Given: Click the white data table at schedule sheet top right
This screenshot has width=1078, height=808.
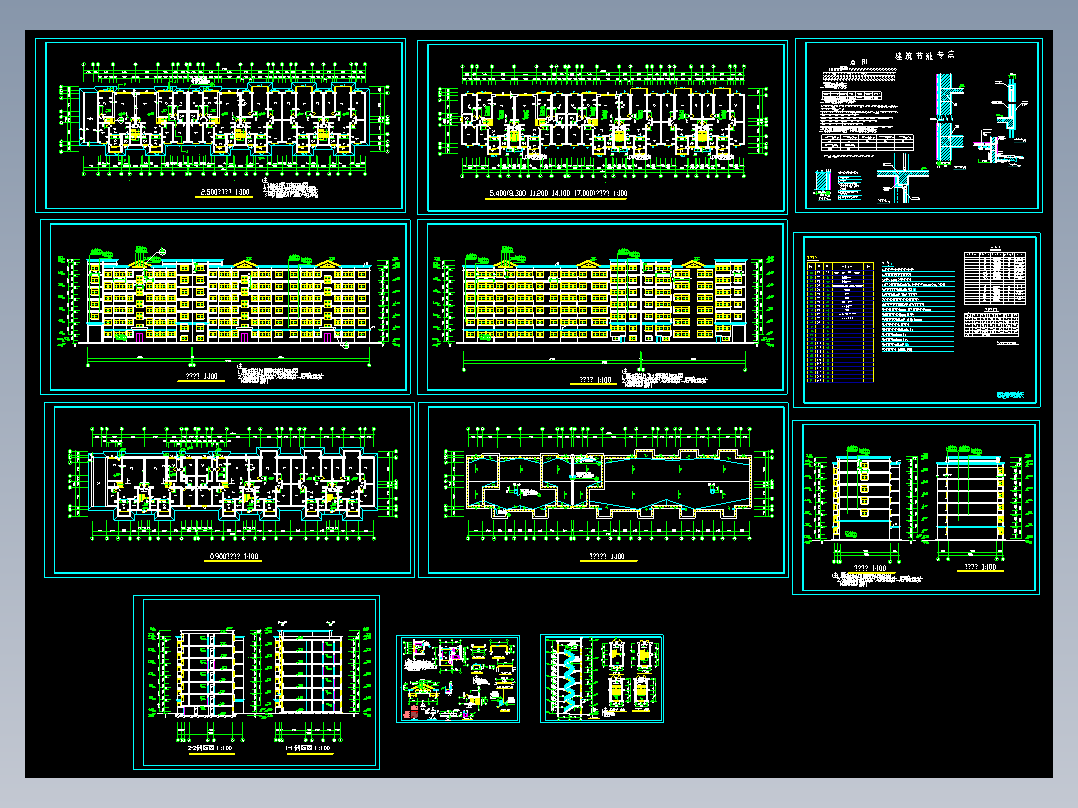Looking at the screenshot, I should pyautogui.click(x=995, y=279).
